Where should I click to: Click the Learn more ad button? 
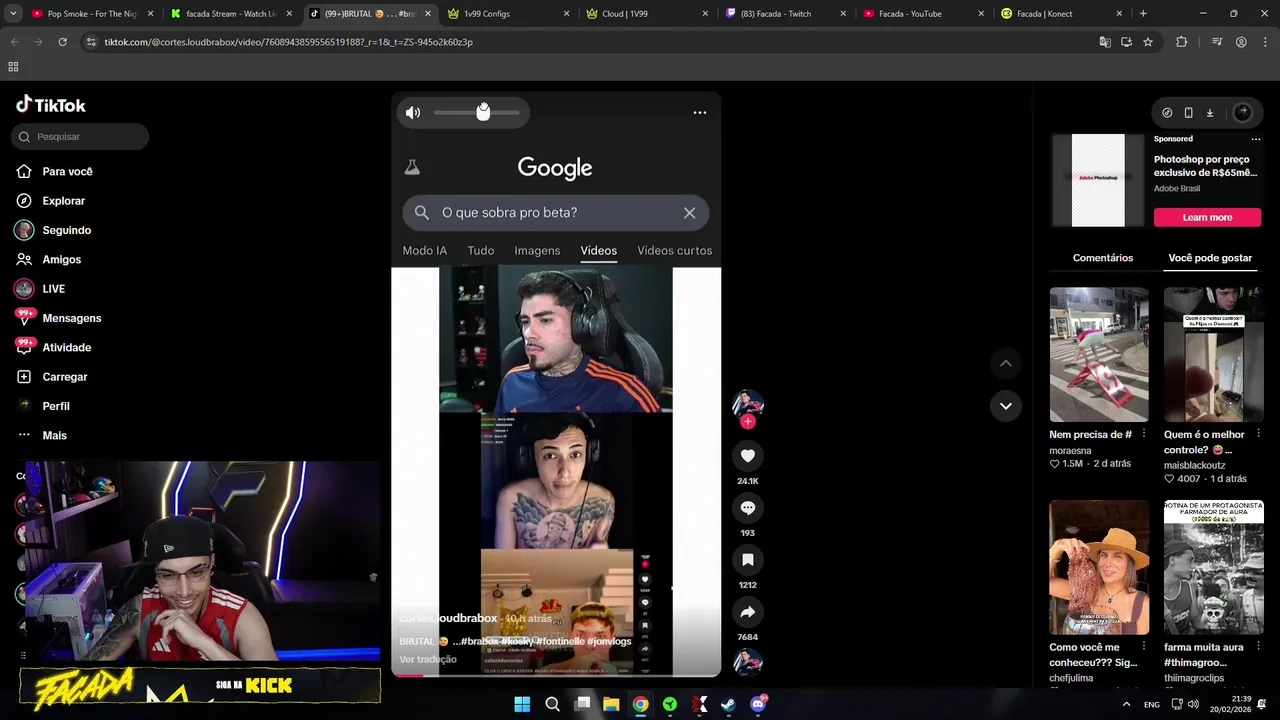tap(1207, 217)
